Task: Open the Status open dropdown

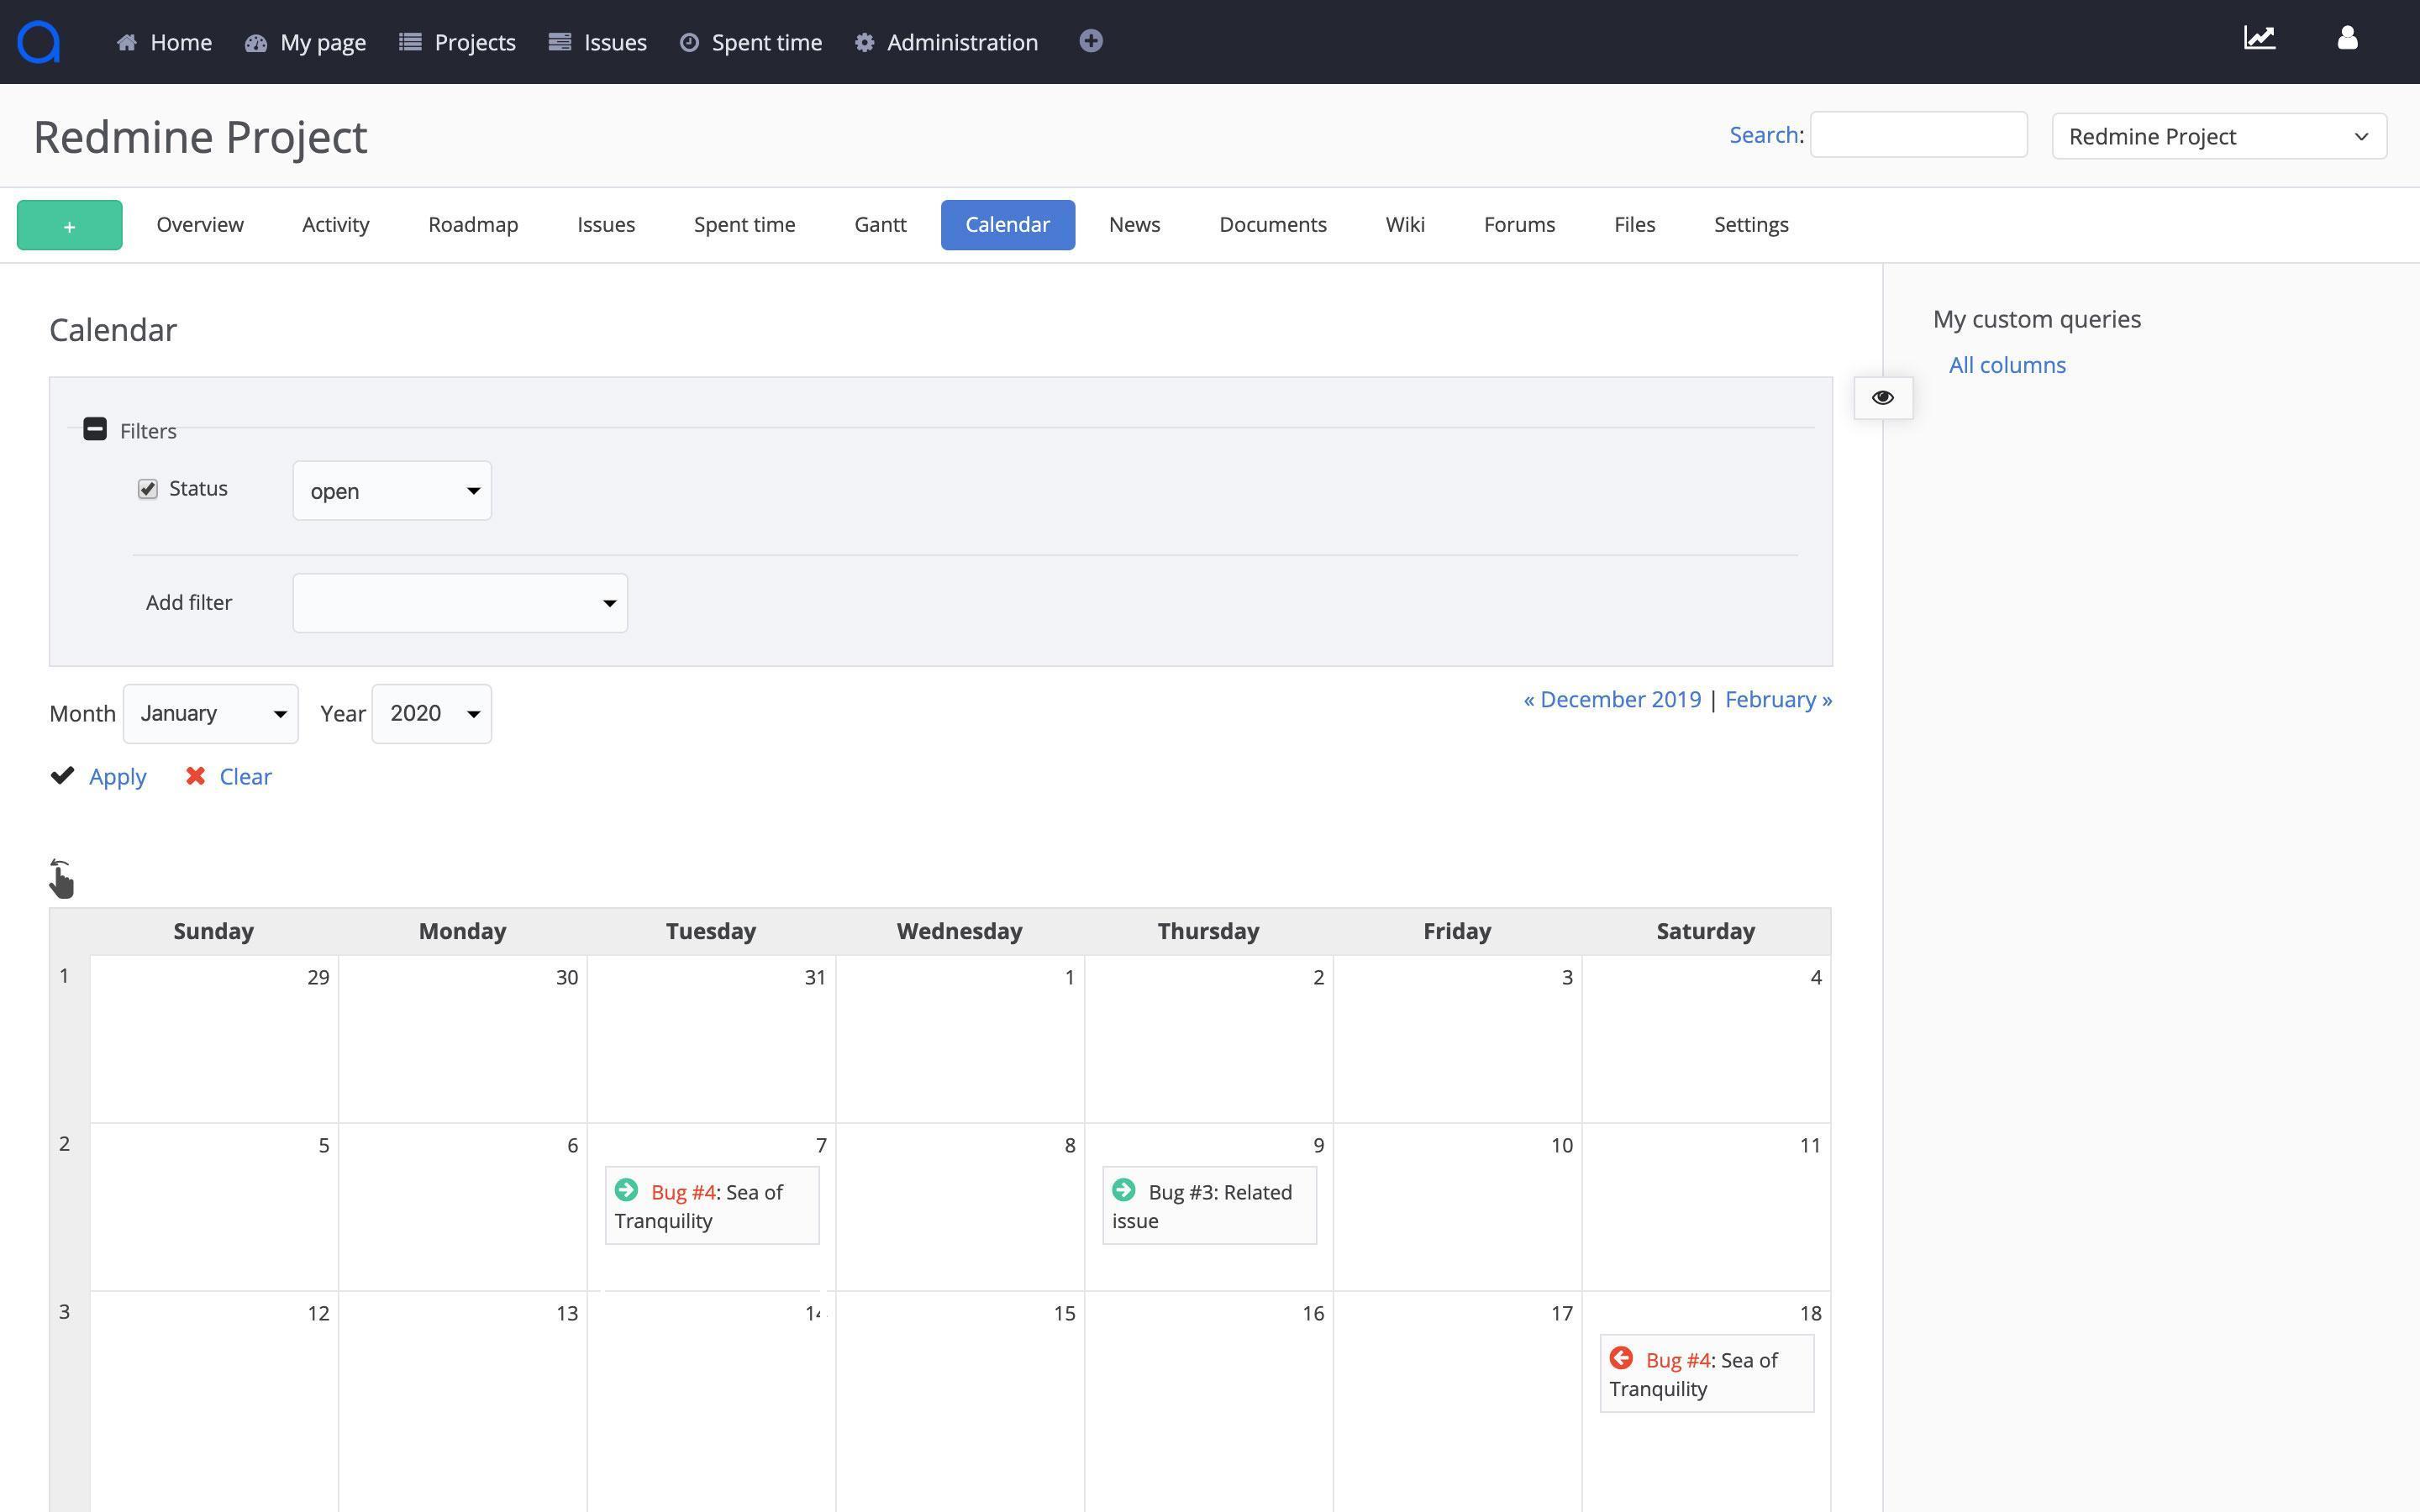Action: point(392,490)
